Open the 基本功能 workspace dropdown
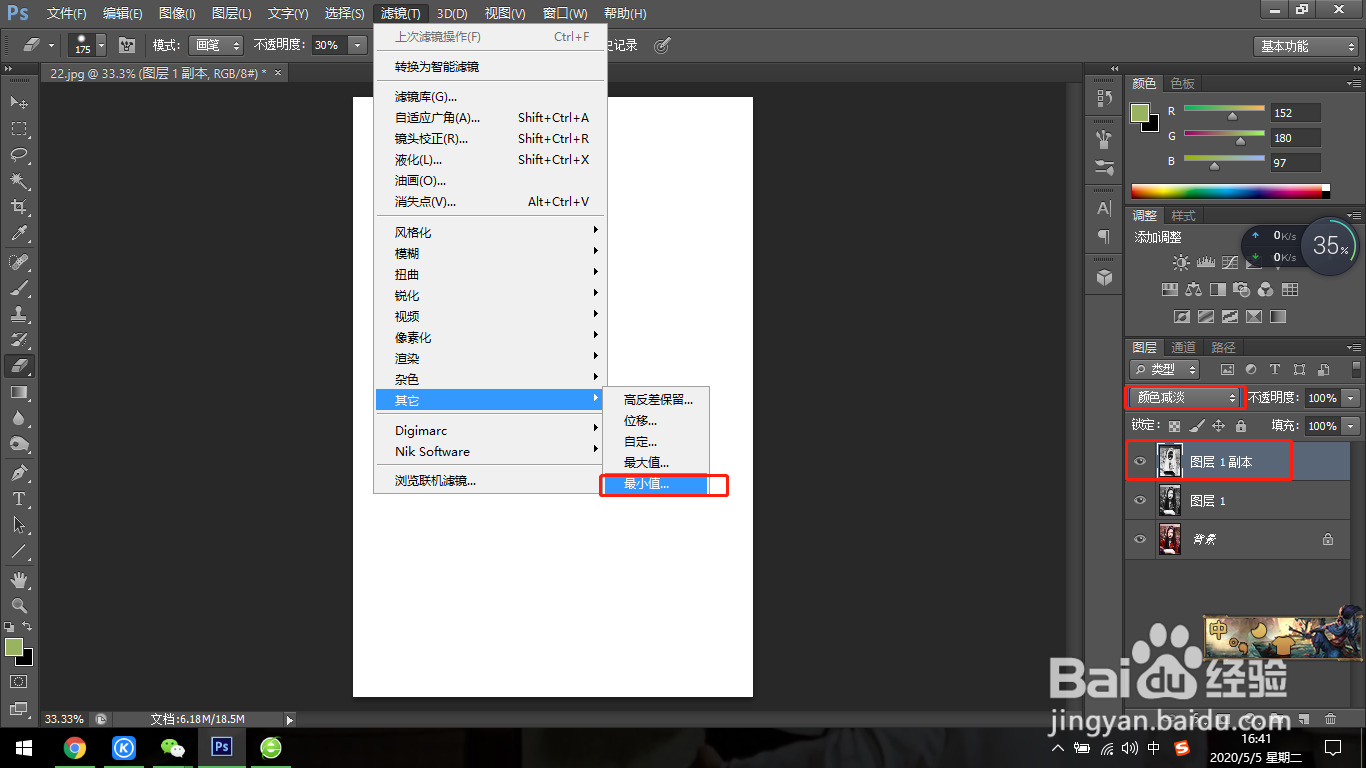Screen dimensions: 1366x768 pos(1305,46)
